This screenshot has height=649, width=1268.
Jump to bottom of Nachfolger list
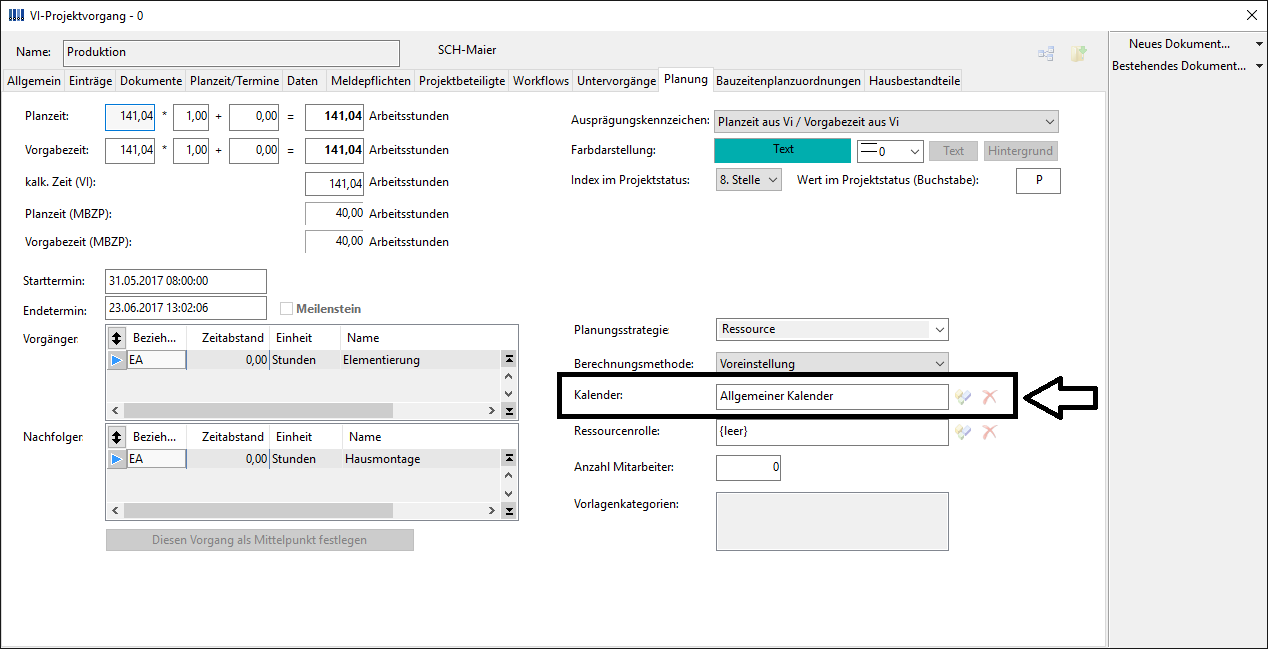pos(508,510)
